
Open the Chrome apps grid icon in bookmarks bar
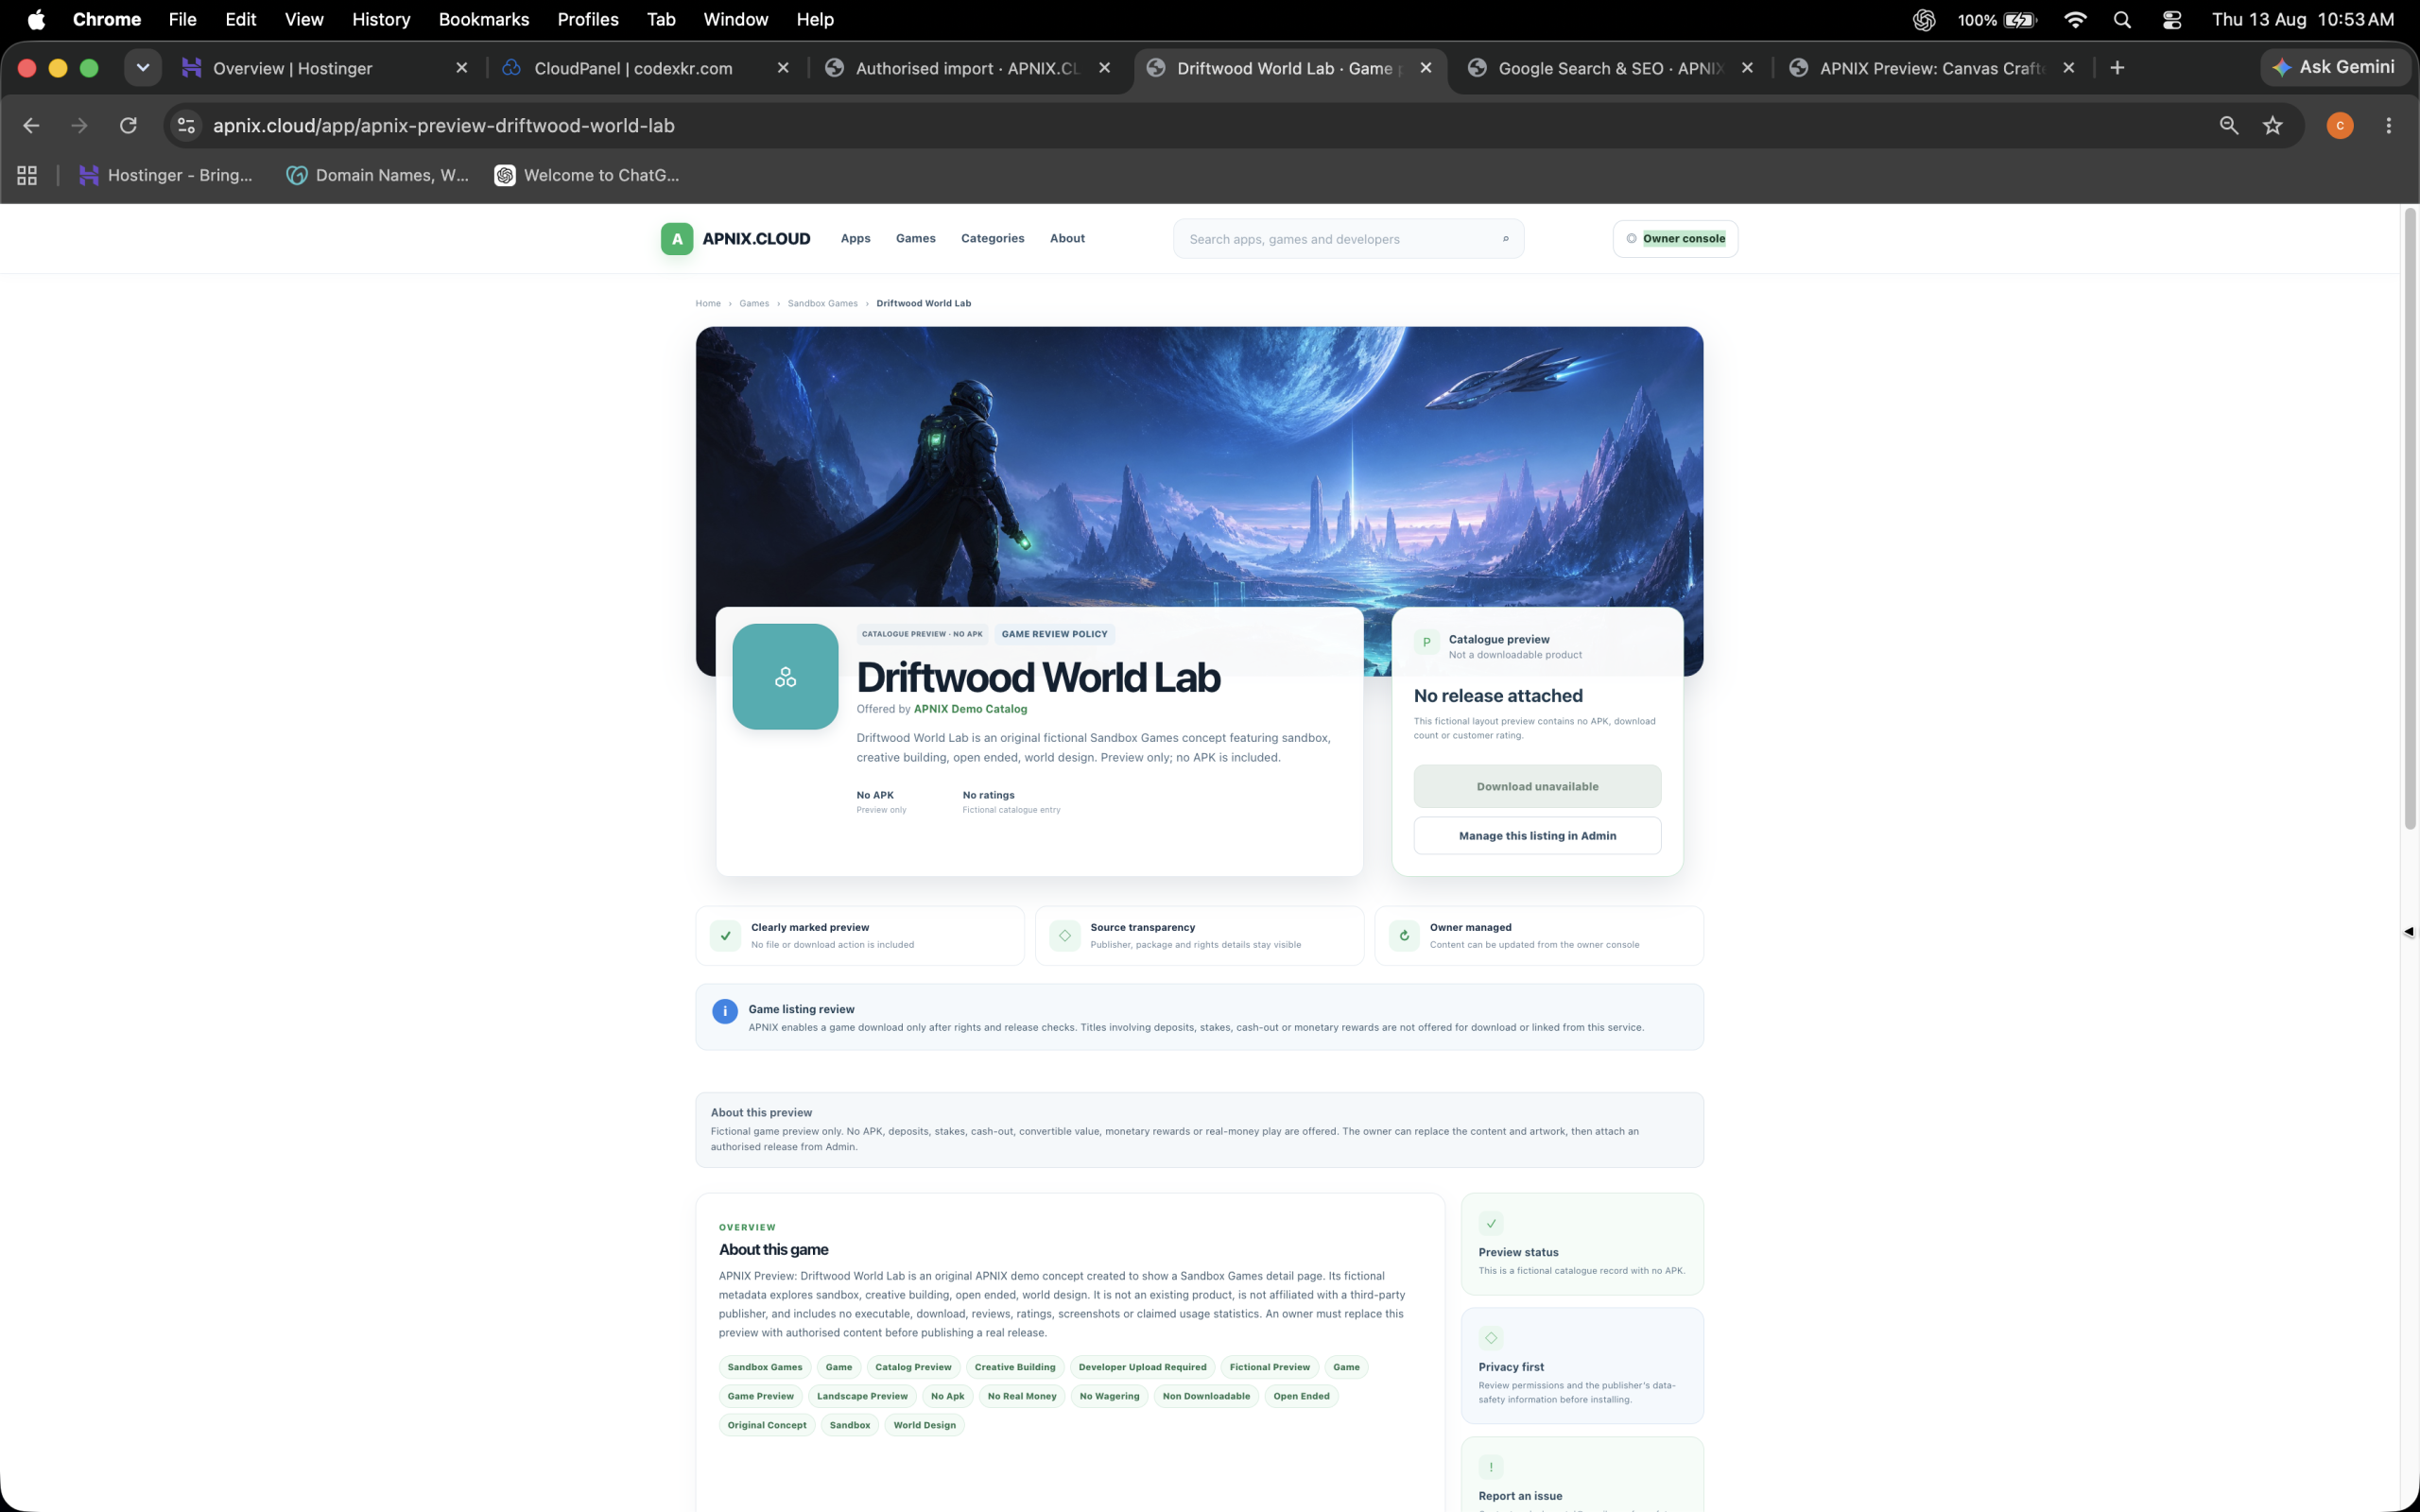(27, 175)
